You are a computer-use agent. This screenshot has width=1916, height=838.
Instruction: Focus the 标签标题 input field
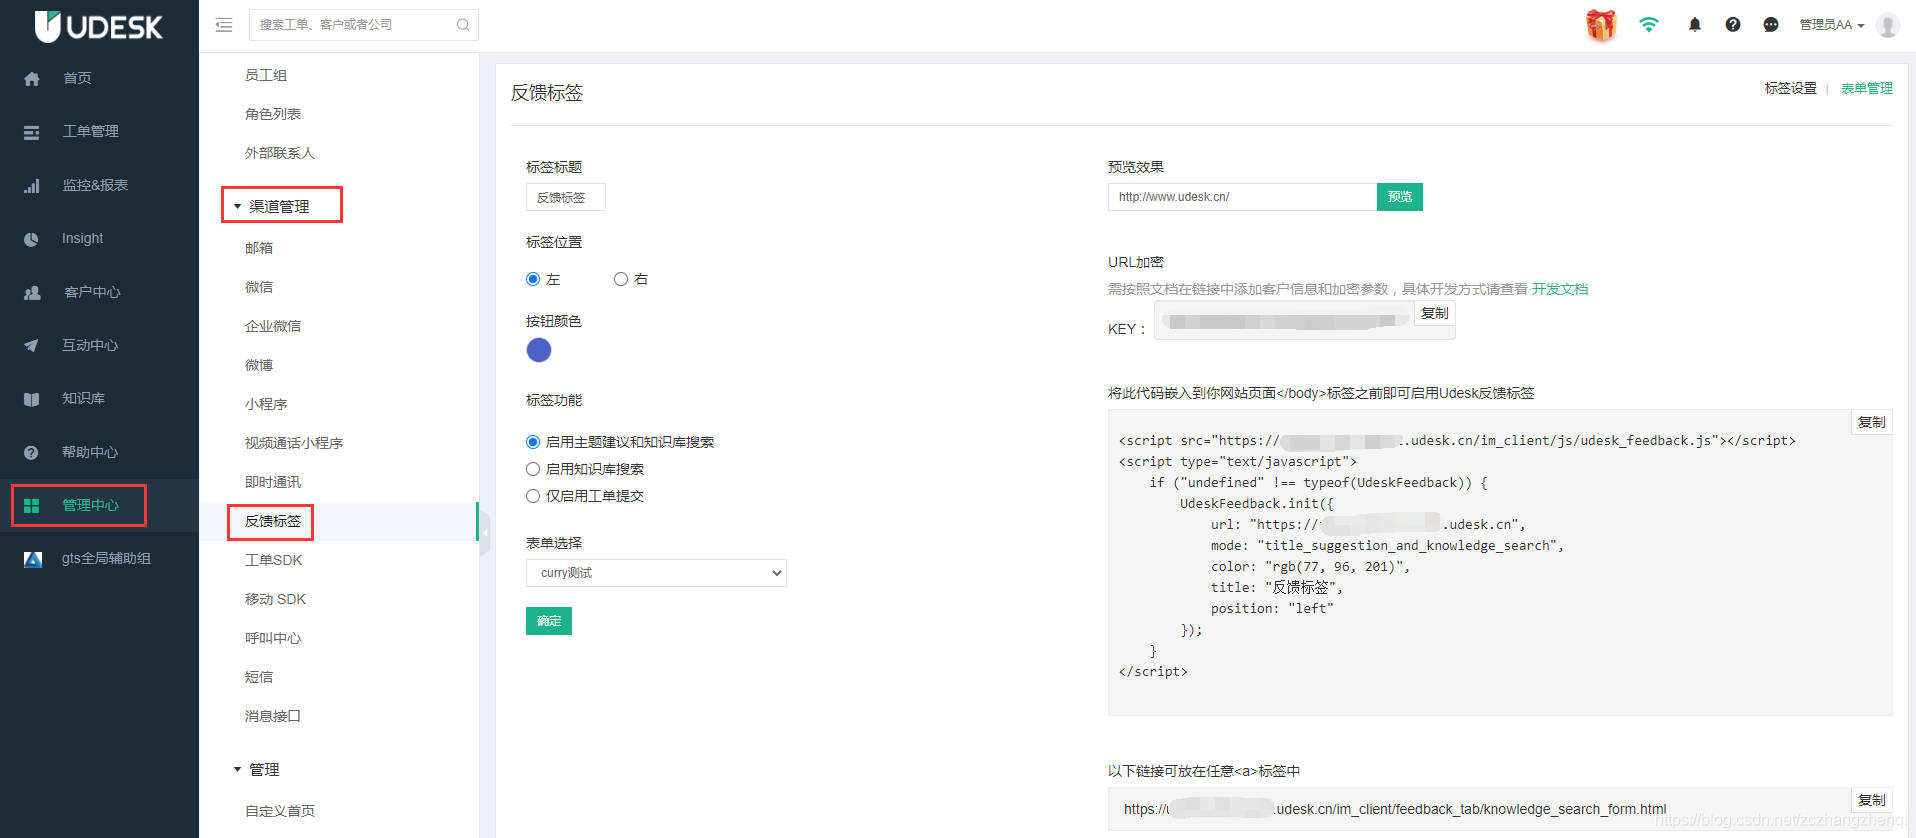(566, 197)
